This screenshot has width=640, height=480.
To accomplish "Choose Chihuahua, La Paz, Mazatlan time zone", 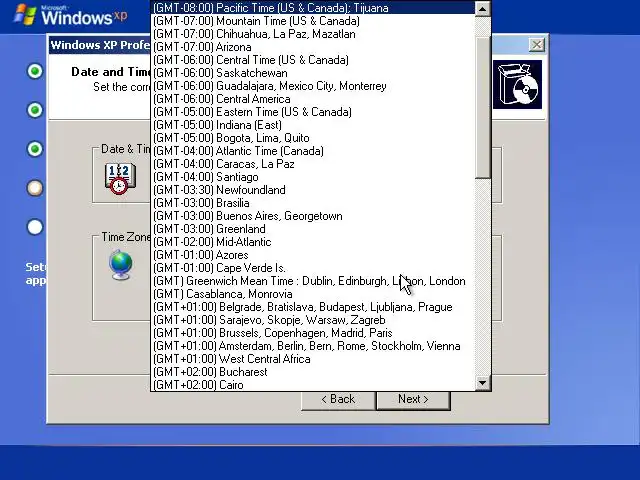I will 313,34.
